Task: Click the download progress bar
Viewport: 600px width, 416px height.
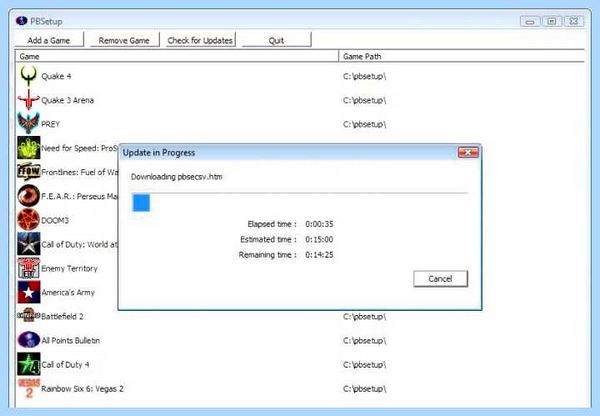Action: tap(299, 202)
